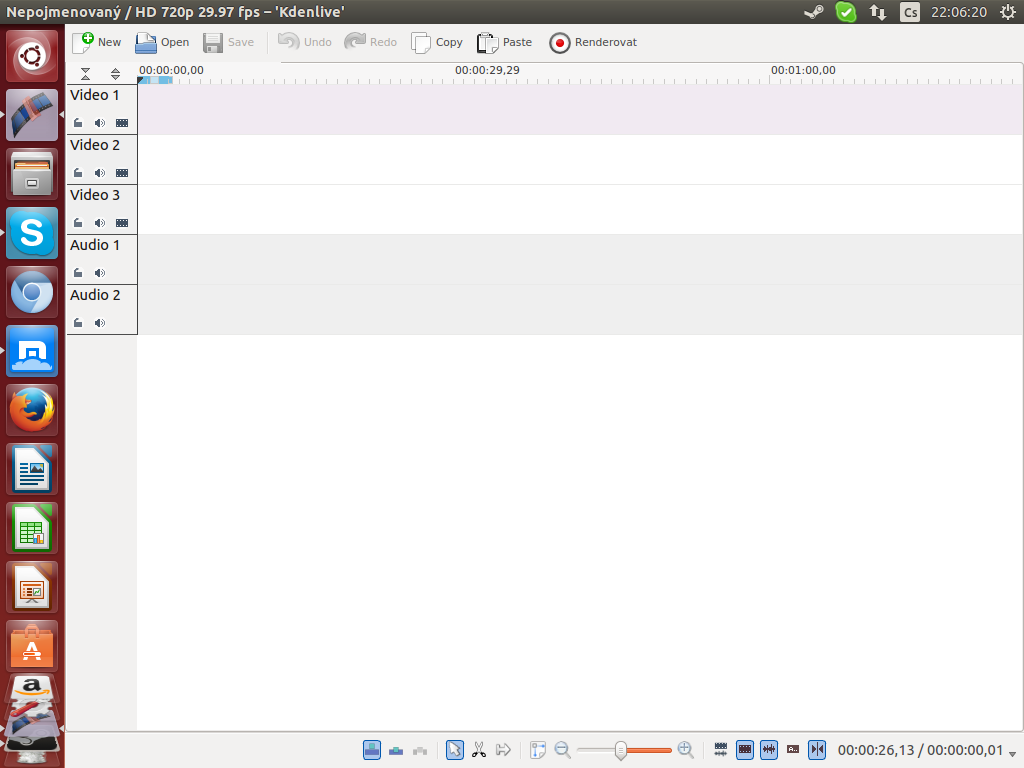The height and width of the screenshot is (768, 1024).
Task: Choose the Spacer tool
Action: point(503,749)
